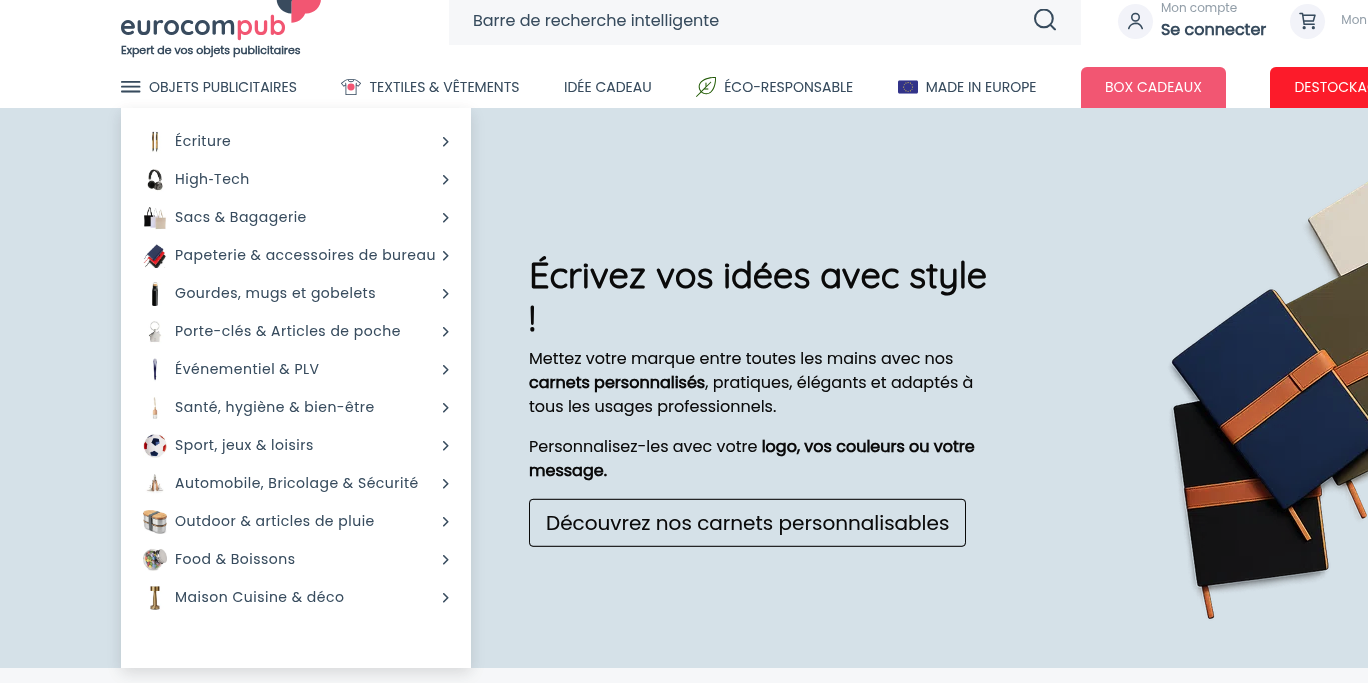
Task: Click the soccer ball icon beside Sport
Action: pos(154,445)
